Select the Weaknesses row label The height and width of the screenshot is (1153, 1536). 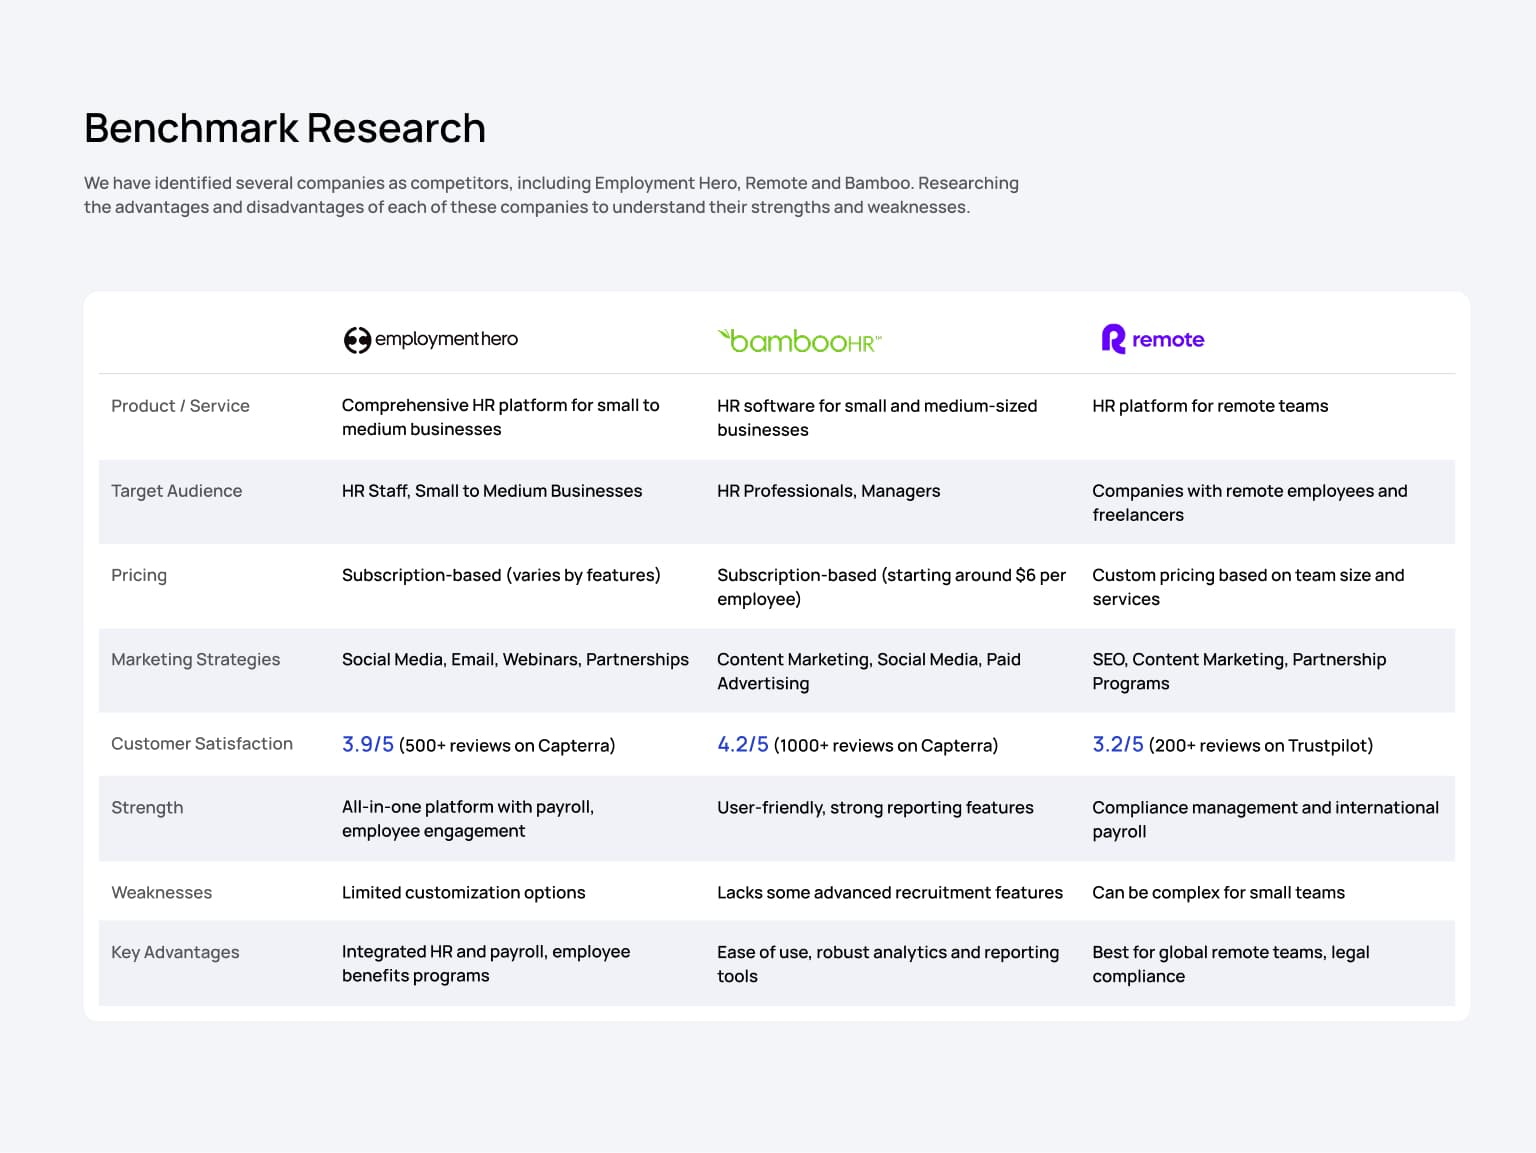[x=161, y=892]
